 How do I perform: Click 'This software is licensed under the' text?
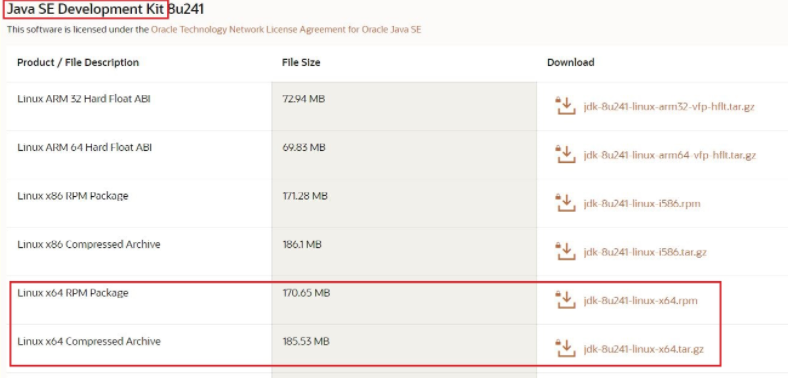(x=78, y=30)
